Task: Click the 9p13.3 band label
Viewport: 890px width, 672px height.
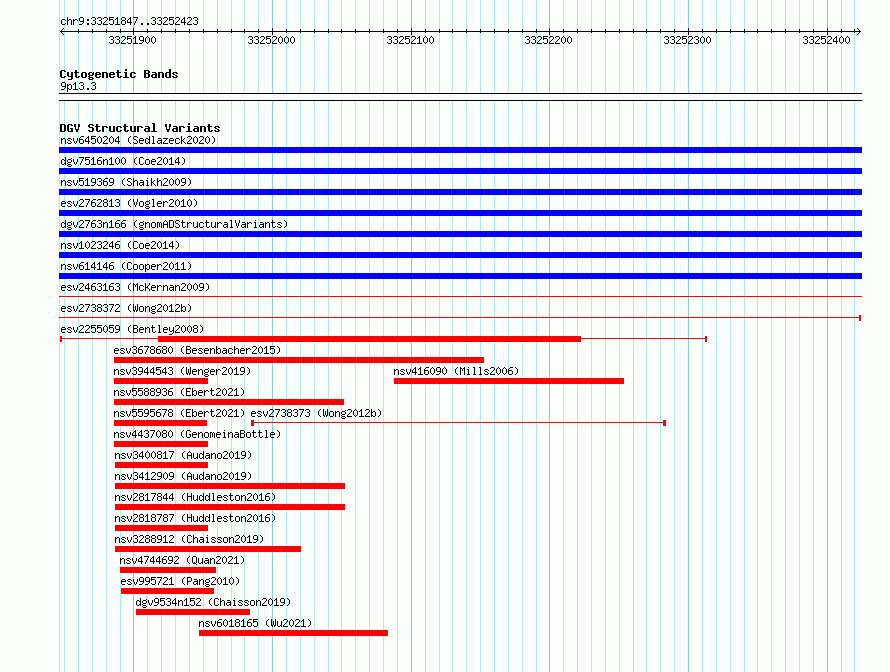Action: click(x=78, y=86)
